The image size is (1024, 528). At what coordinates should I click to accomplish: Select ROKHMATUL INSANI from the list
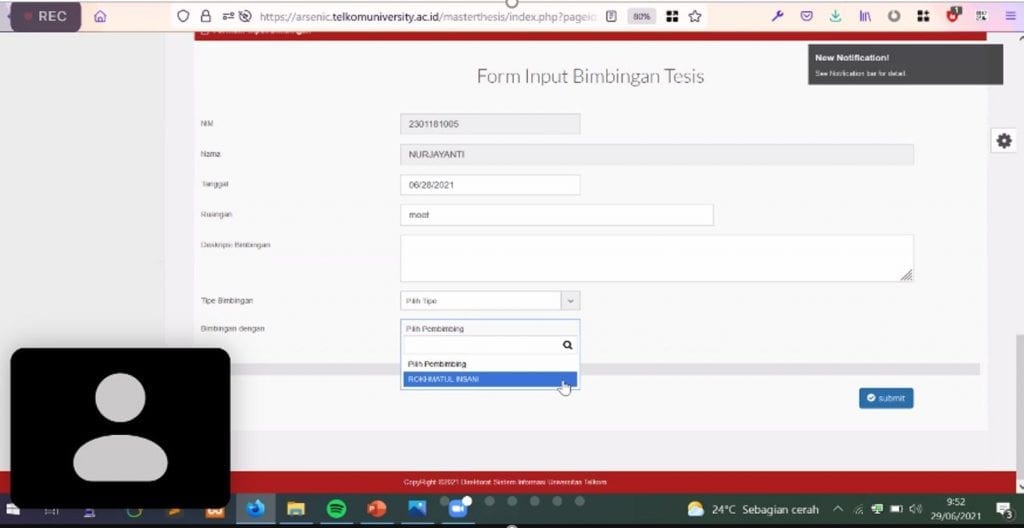tap(489, 379)
